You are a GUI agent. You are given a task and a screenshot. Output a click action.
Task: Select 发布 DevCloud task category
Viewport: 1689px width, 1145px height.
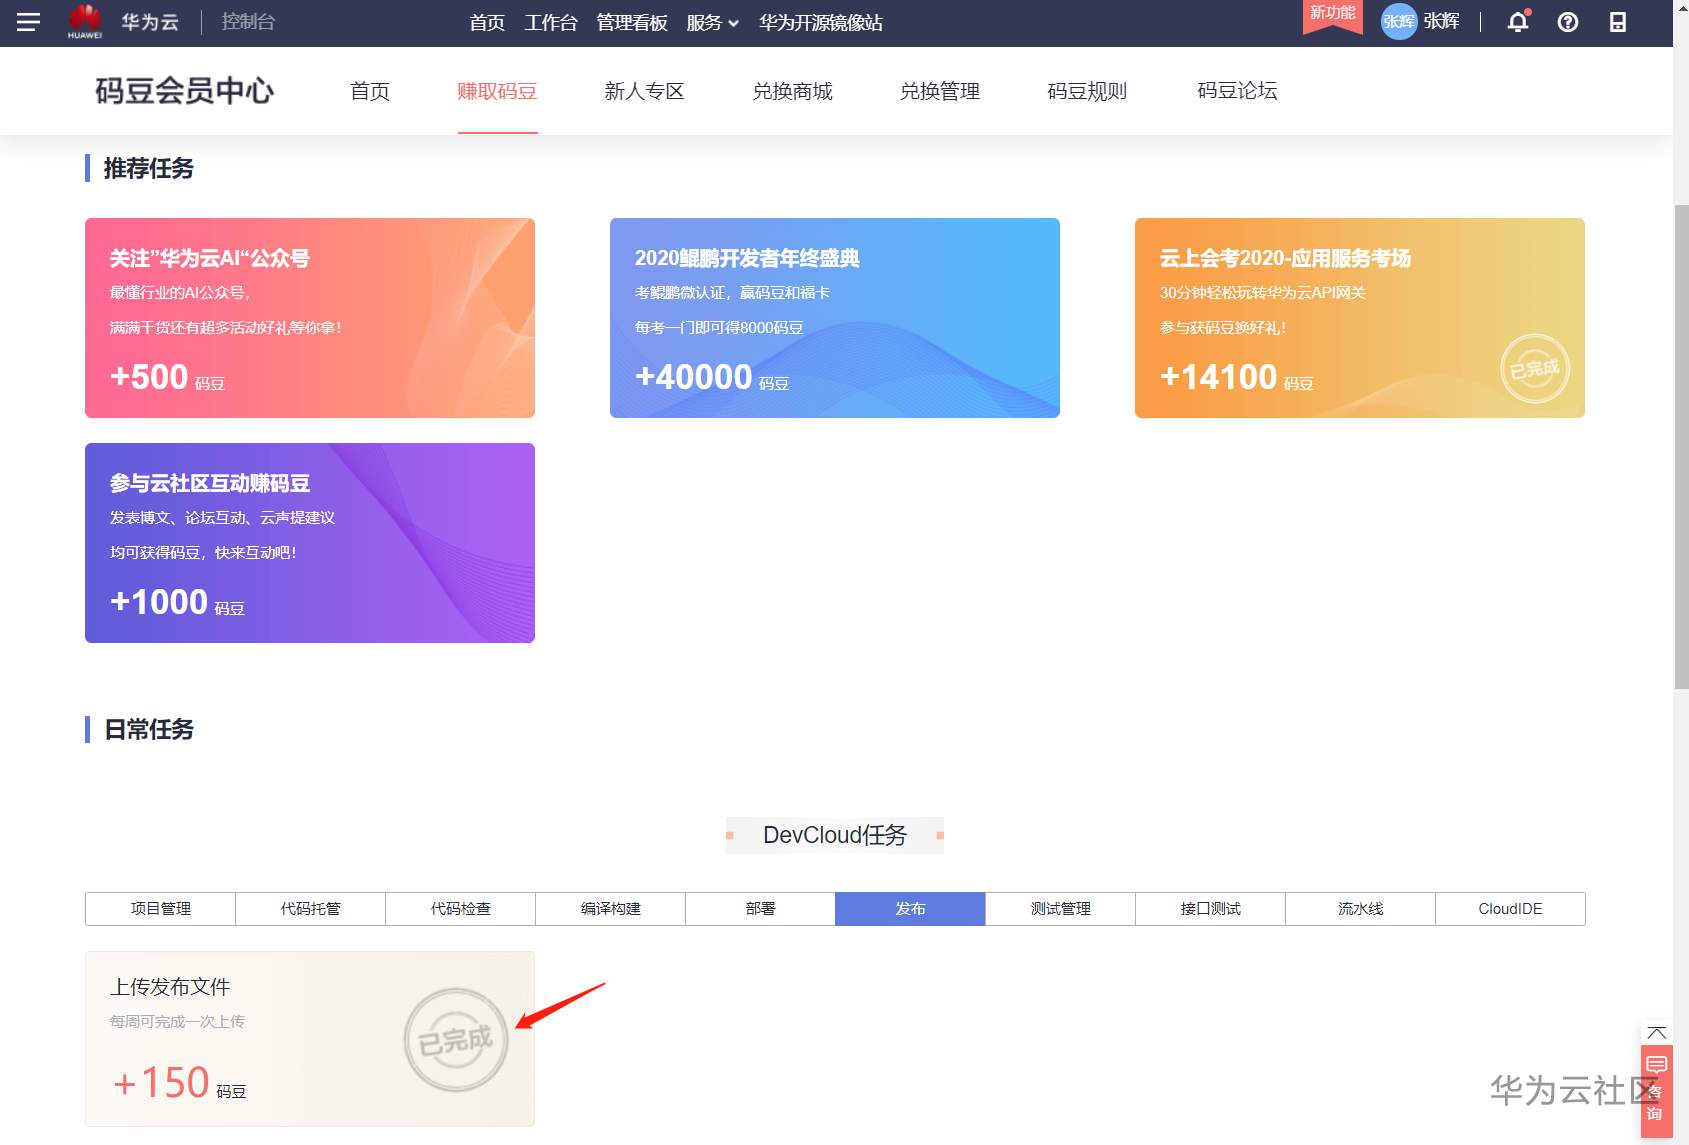(x=911, y=909)
